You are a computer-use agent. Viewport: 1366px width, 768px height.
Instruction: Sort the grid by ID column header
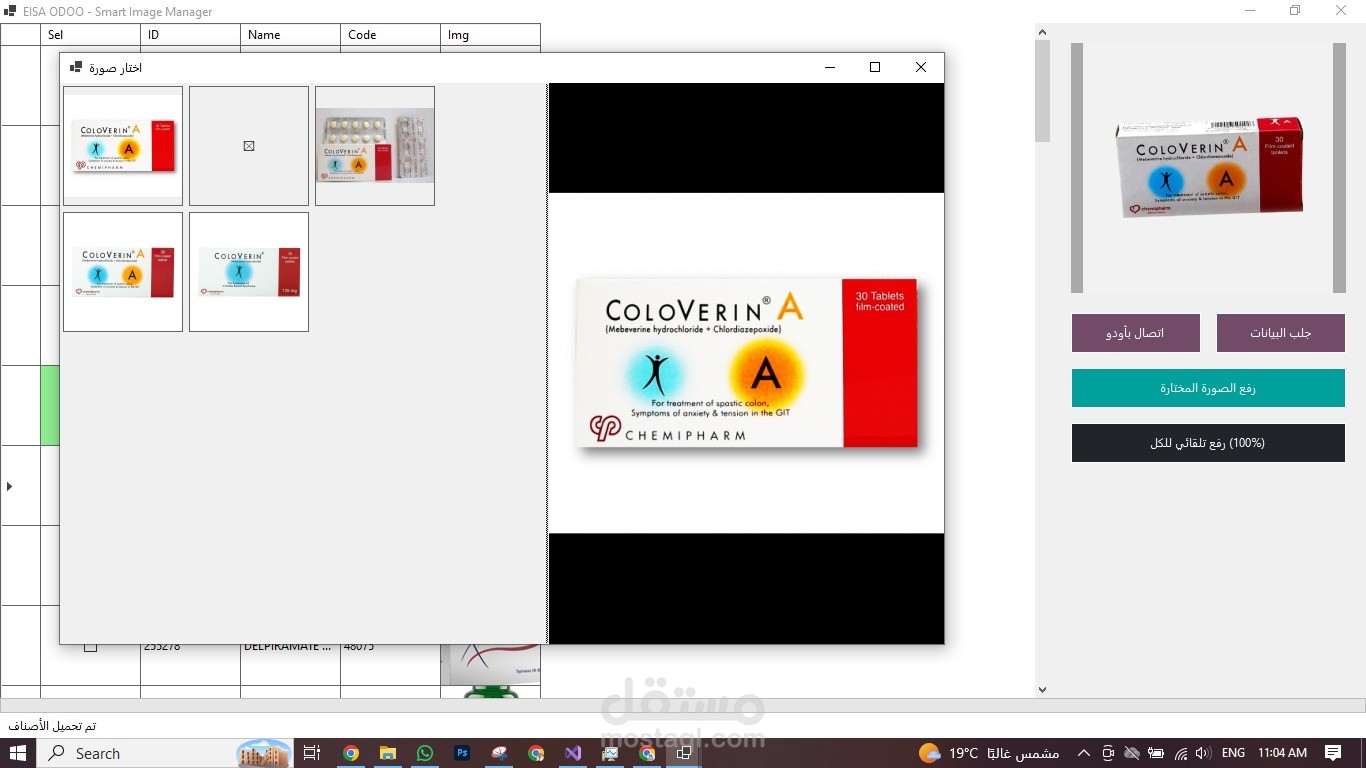[x=190, y=35]
